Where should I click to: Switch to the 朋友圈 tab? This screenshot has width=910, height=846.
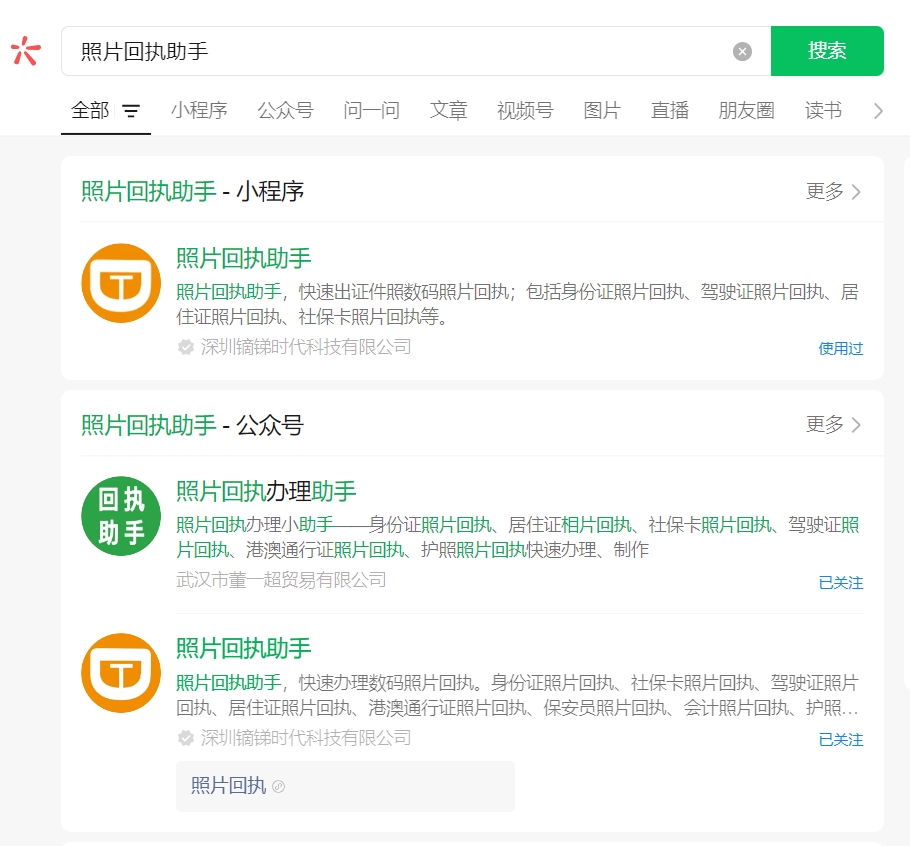pyautogui.click(x=746, y=110)
